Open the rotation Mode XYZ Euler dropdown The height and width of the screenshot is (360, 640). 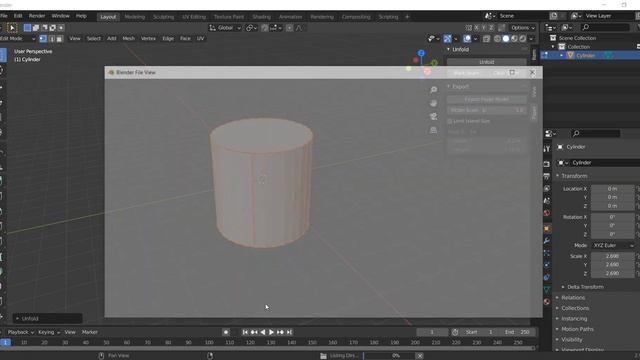[x=613, y=245]
